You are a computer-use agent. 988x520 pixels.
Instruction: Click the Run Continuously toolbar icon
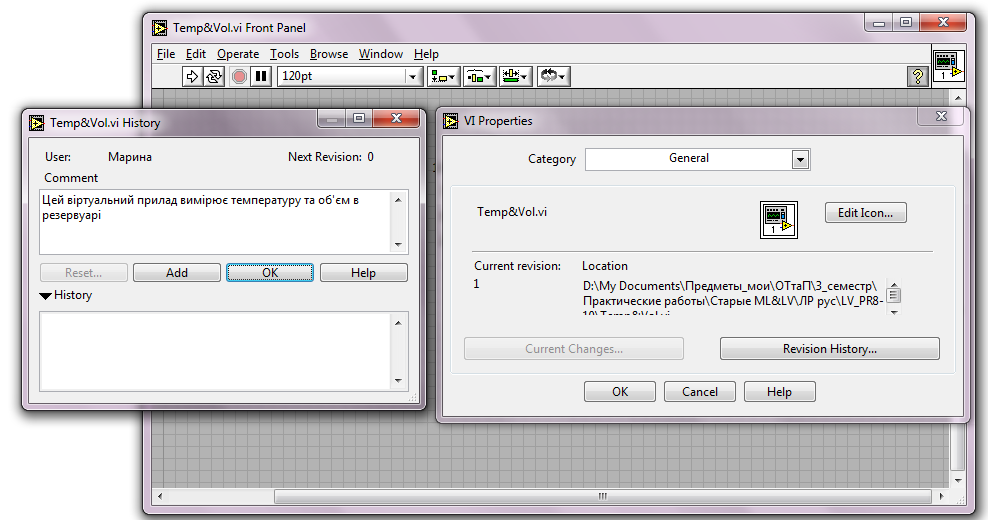pyautogui.click(x=214, y=76)
